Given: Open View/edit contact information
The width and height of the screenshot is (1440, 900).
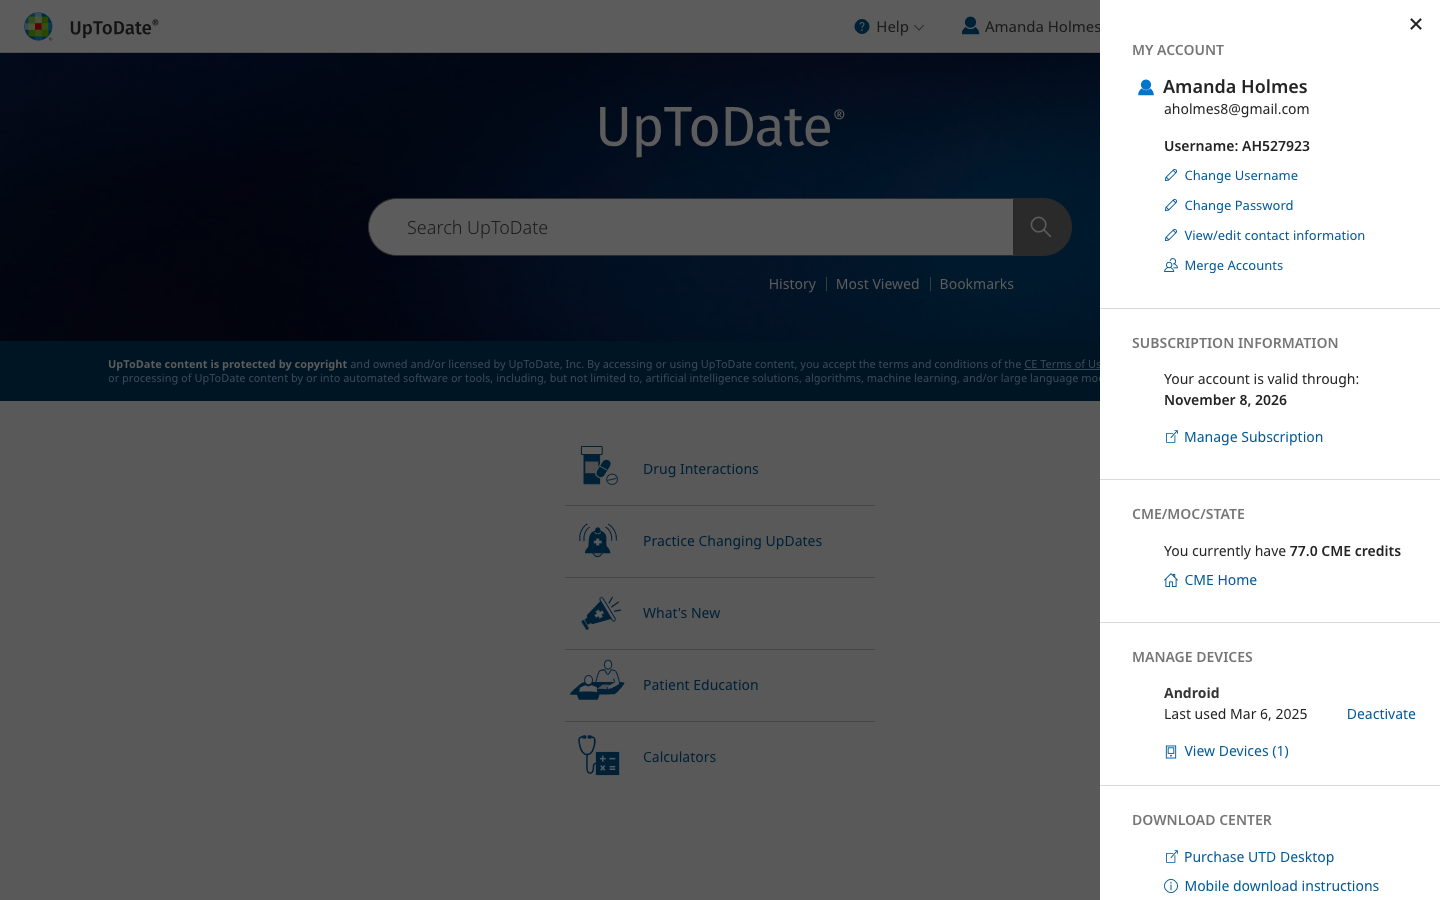Looking at the screenshot, I should pos(1274,235).
